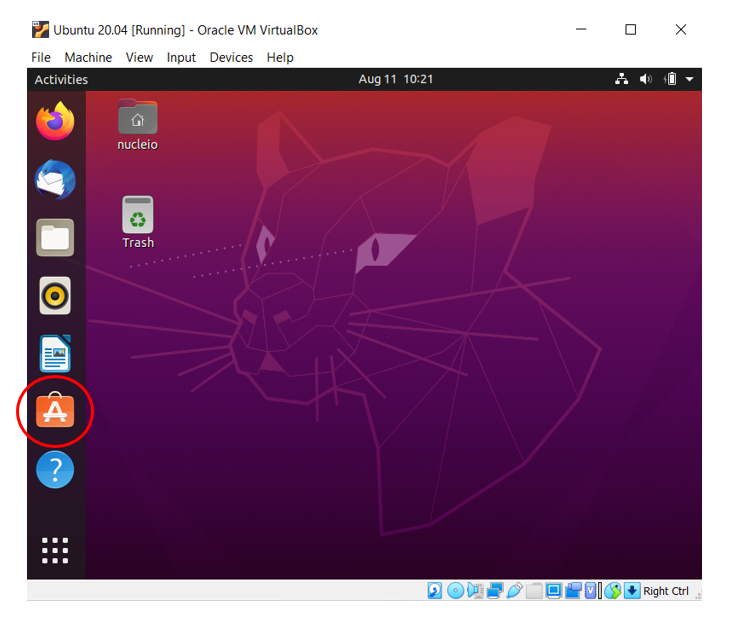Maximize the VirtualBox window
729x622 pixels.
pyautogui.click(x=630, y=29)
